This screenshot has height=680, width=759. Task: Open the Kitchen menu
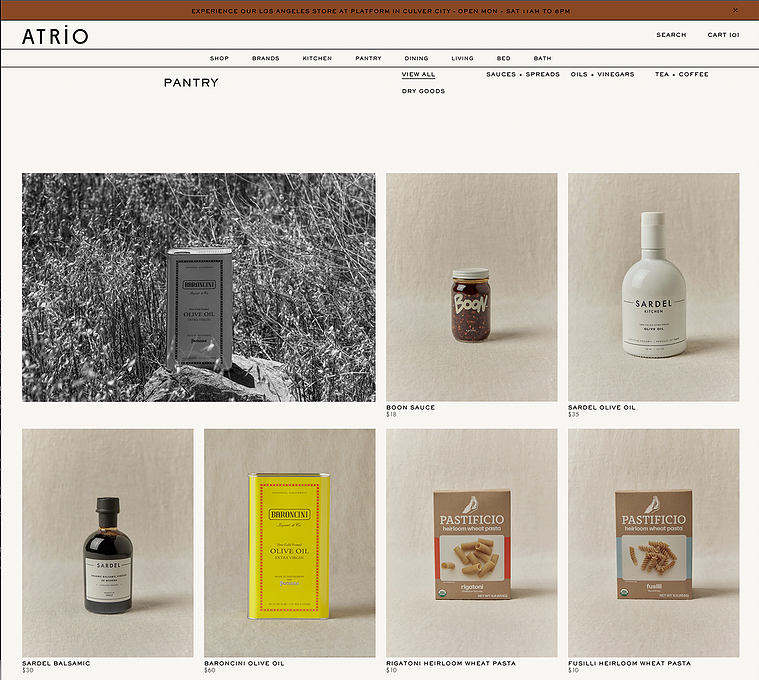coord(317,58)
